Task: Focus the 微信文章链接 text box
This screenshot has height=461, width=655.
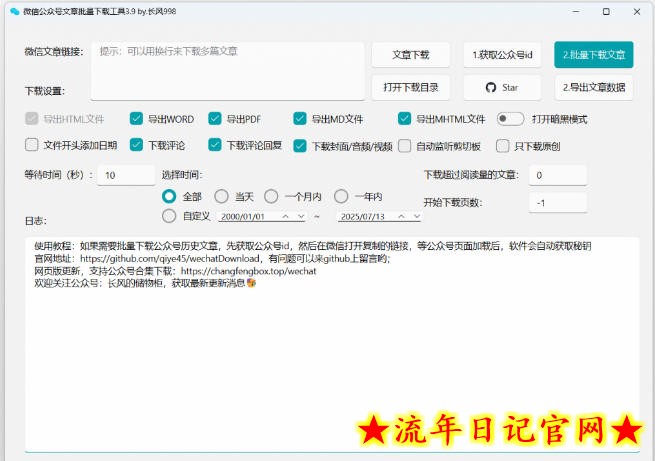Action: pyautogui.click(x=228, y=71)
